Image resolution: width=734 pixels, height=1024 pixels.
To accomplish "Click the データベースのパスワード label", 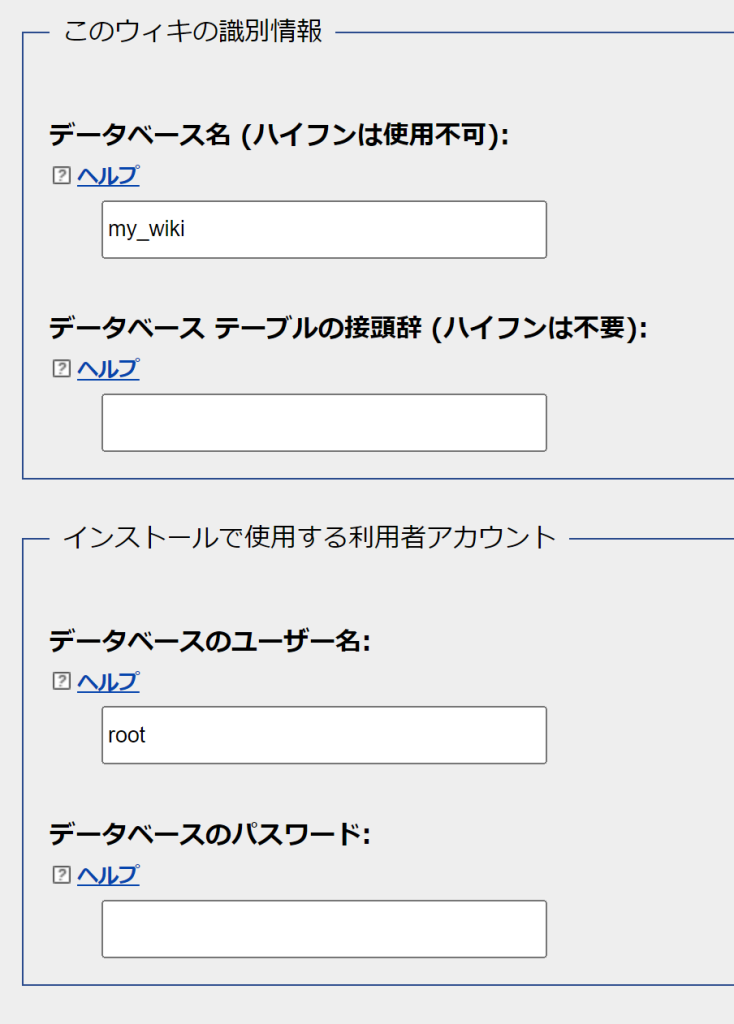I will point(210,834).
